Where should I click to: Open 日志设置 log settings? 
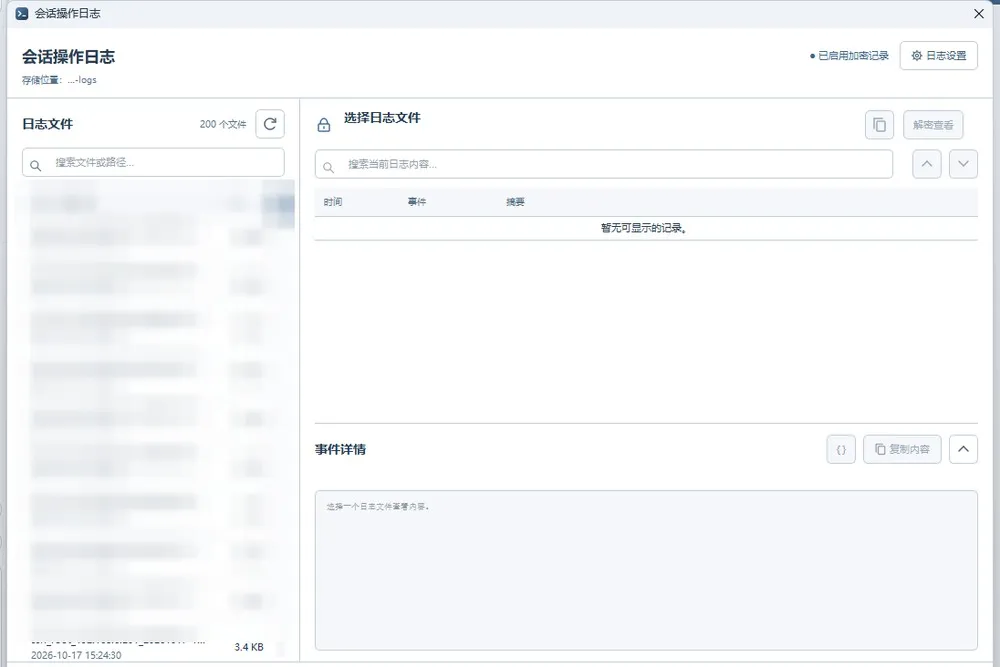tap(938, 55)
